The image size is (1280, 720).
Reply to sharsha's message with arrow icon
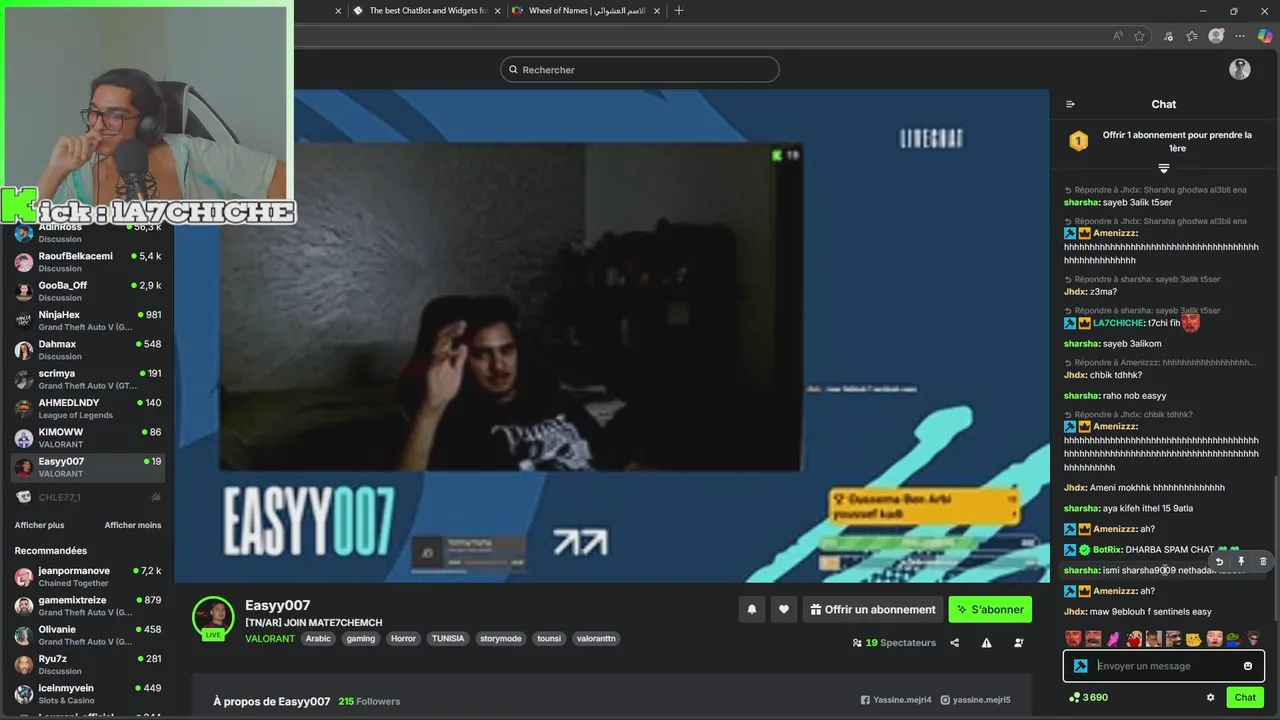click(1219, 562)
